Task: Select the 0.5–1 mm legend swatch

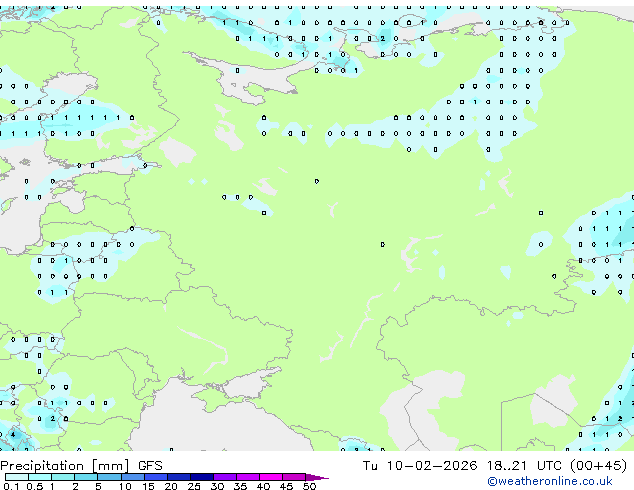Action: point(40,477)
